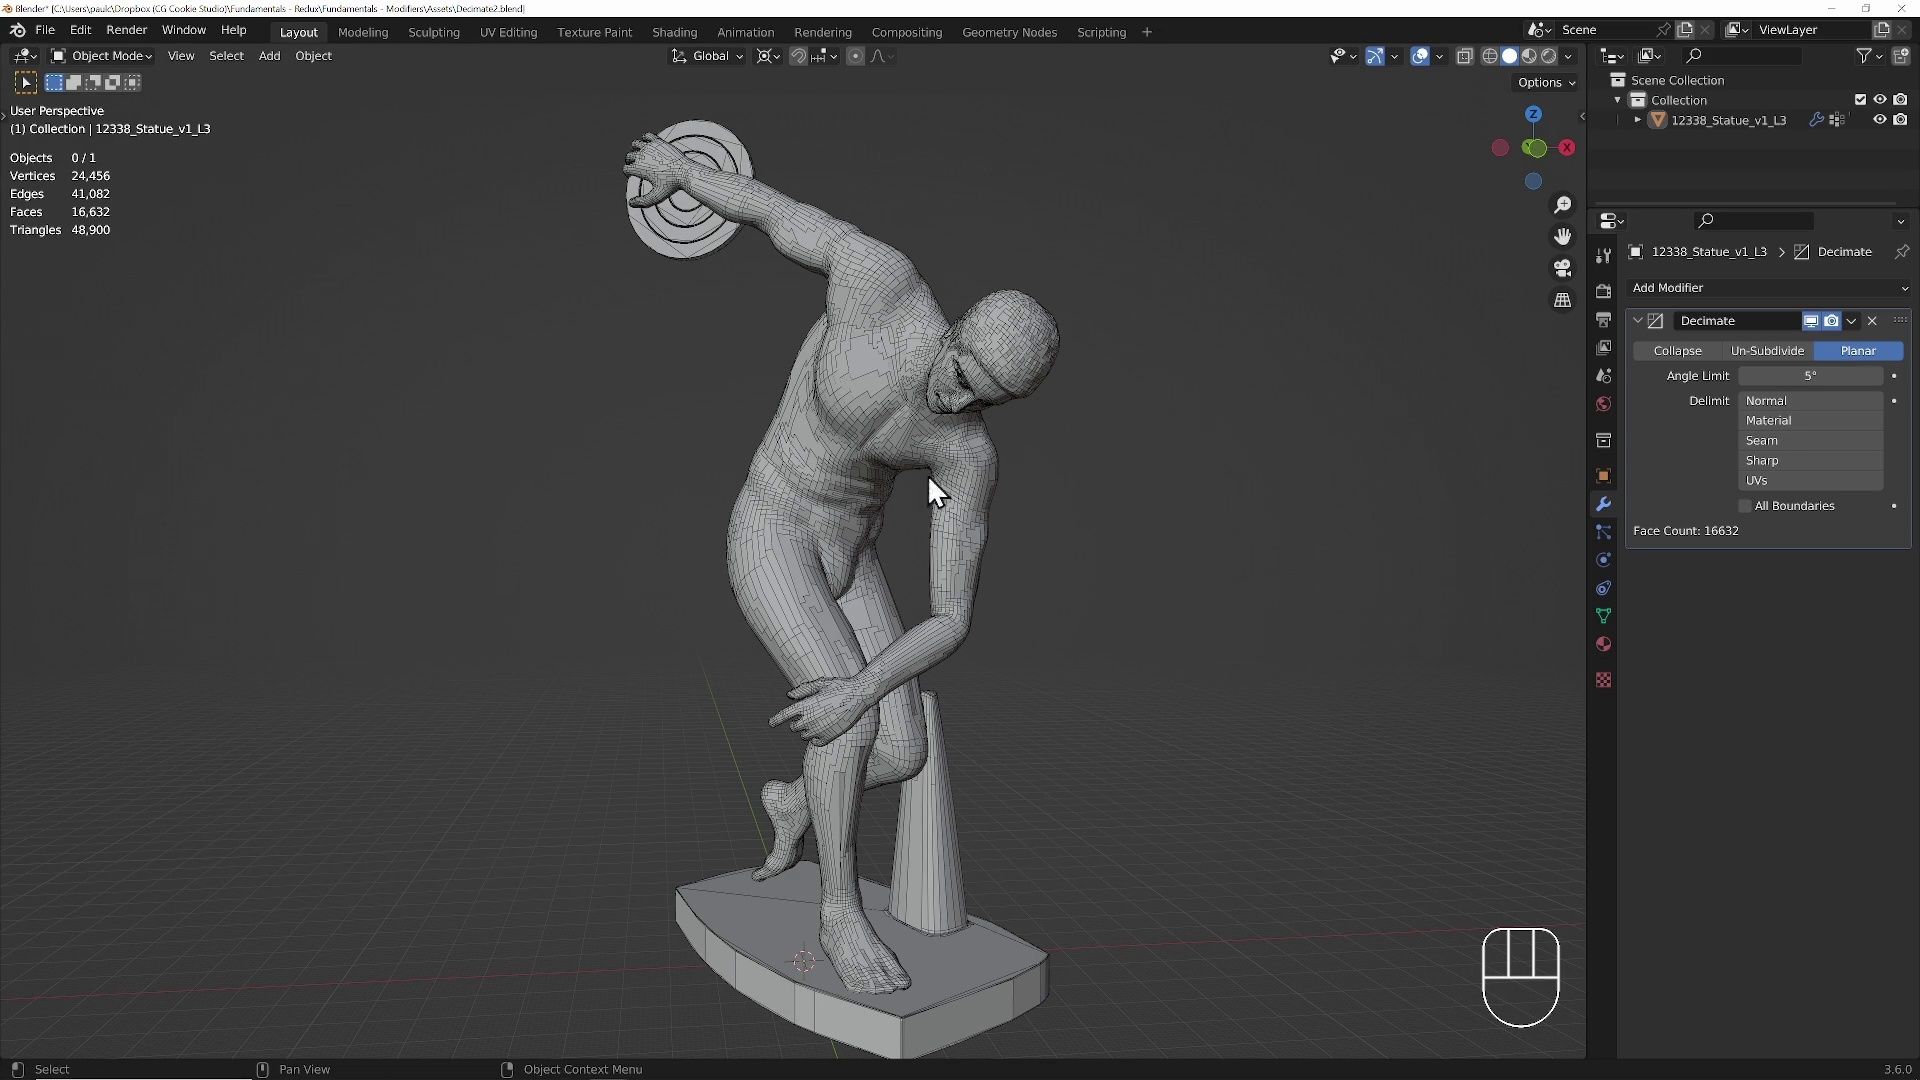Open the Global transform orientation dropdown
Image resolution: width=1920 pixels, height=1080 pixels.
click(x=708, y=56)
